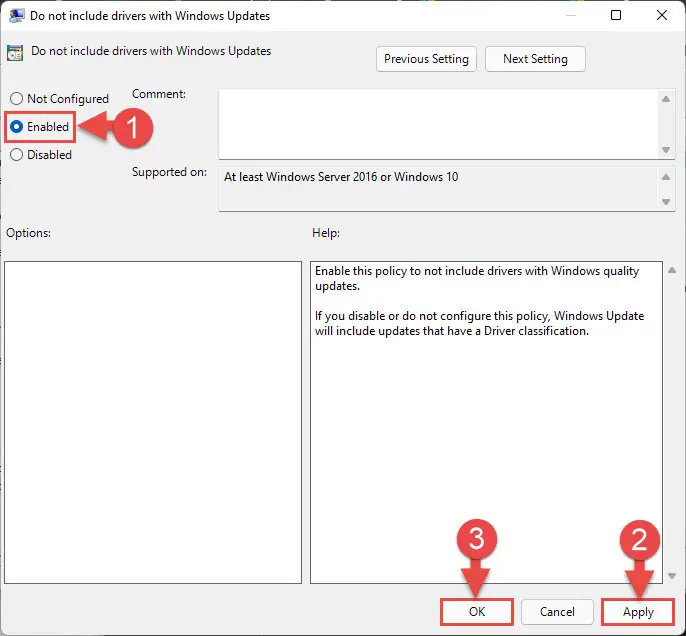Minimize the policy settings window
Image resolution: width=686 pixels, height=636 pixels.
pyautogui.click(x=570, y=15)
